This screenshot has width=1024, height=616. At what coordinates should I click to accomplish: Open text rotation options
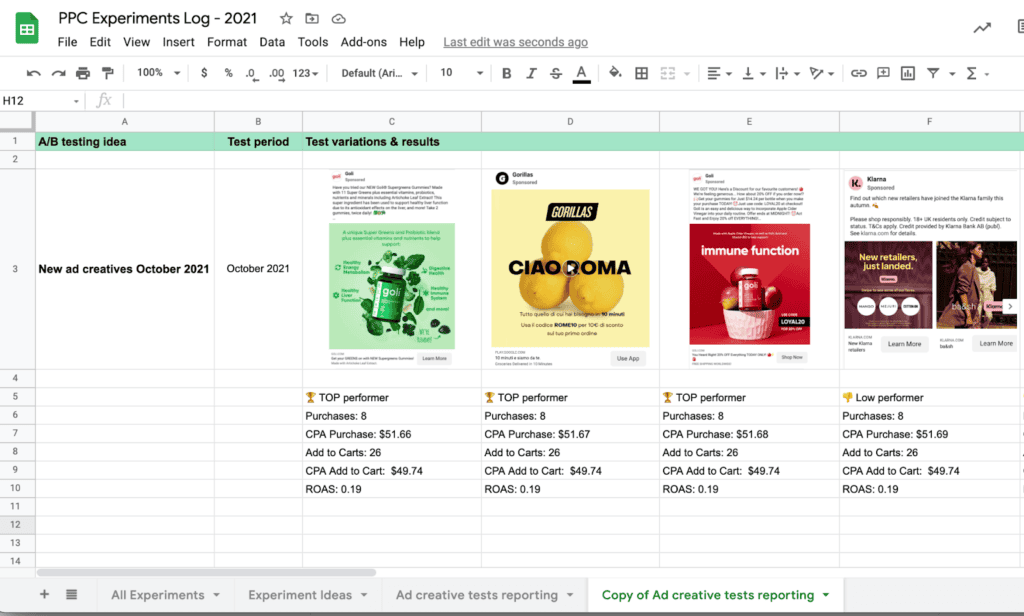coord(821,73)
